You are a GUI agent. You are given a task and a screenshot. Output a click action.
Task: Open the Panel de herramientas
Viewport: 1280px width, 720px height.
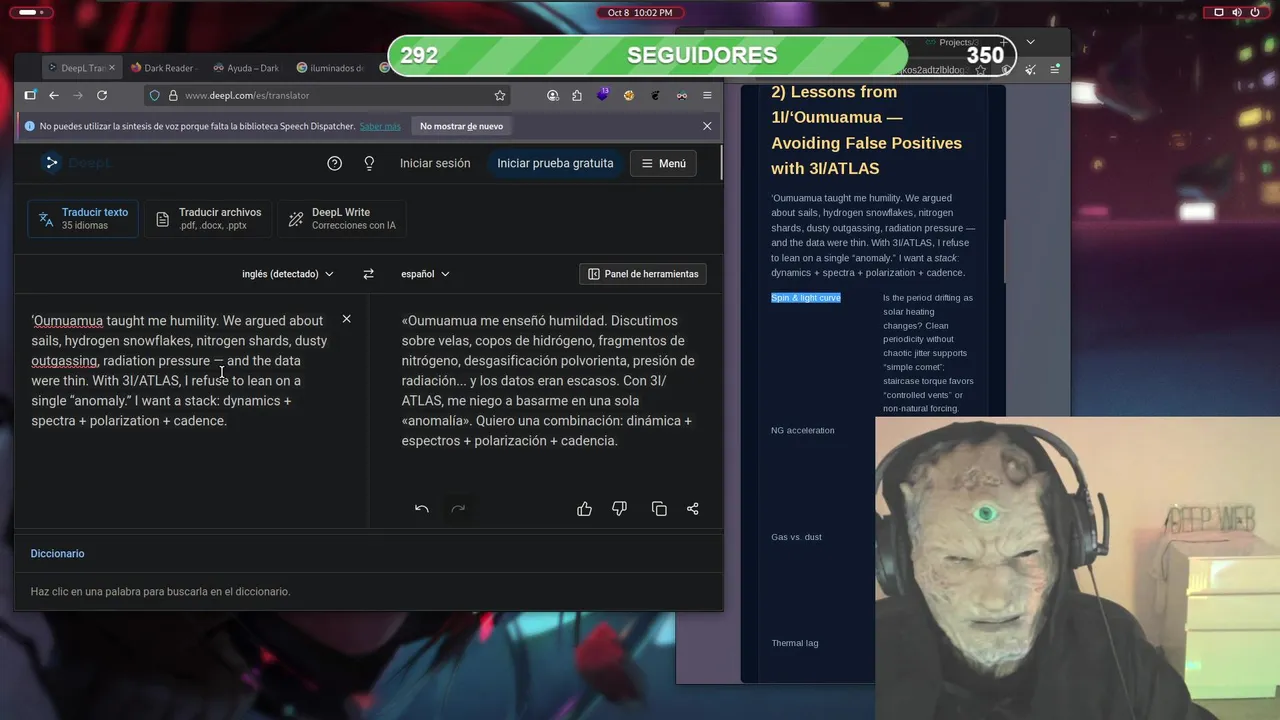coord(643,274)
